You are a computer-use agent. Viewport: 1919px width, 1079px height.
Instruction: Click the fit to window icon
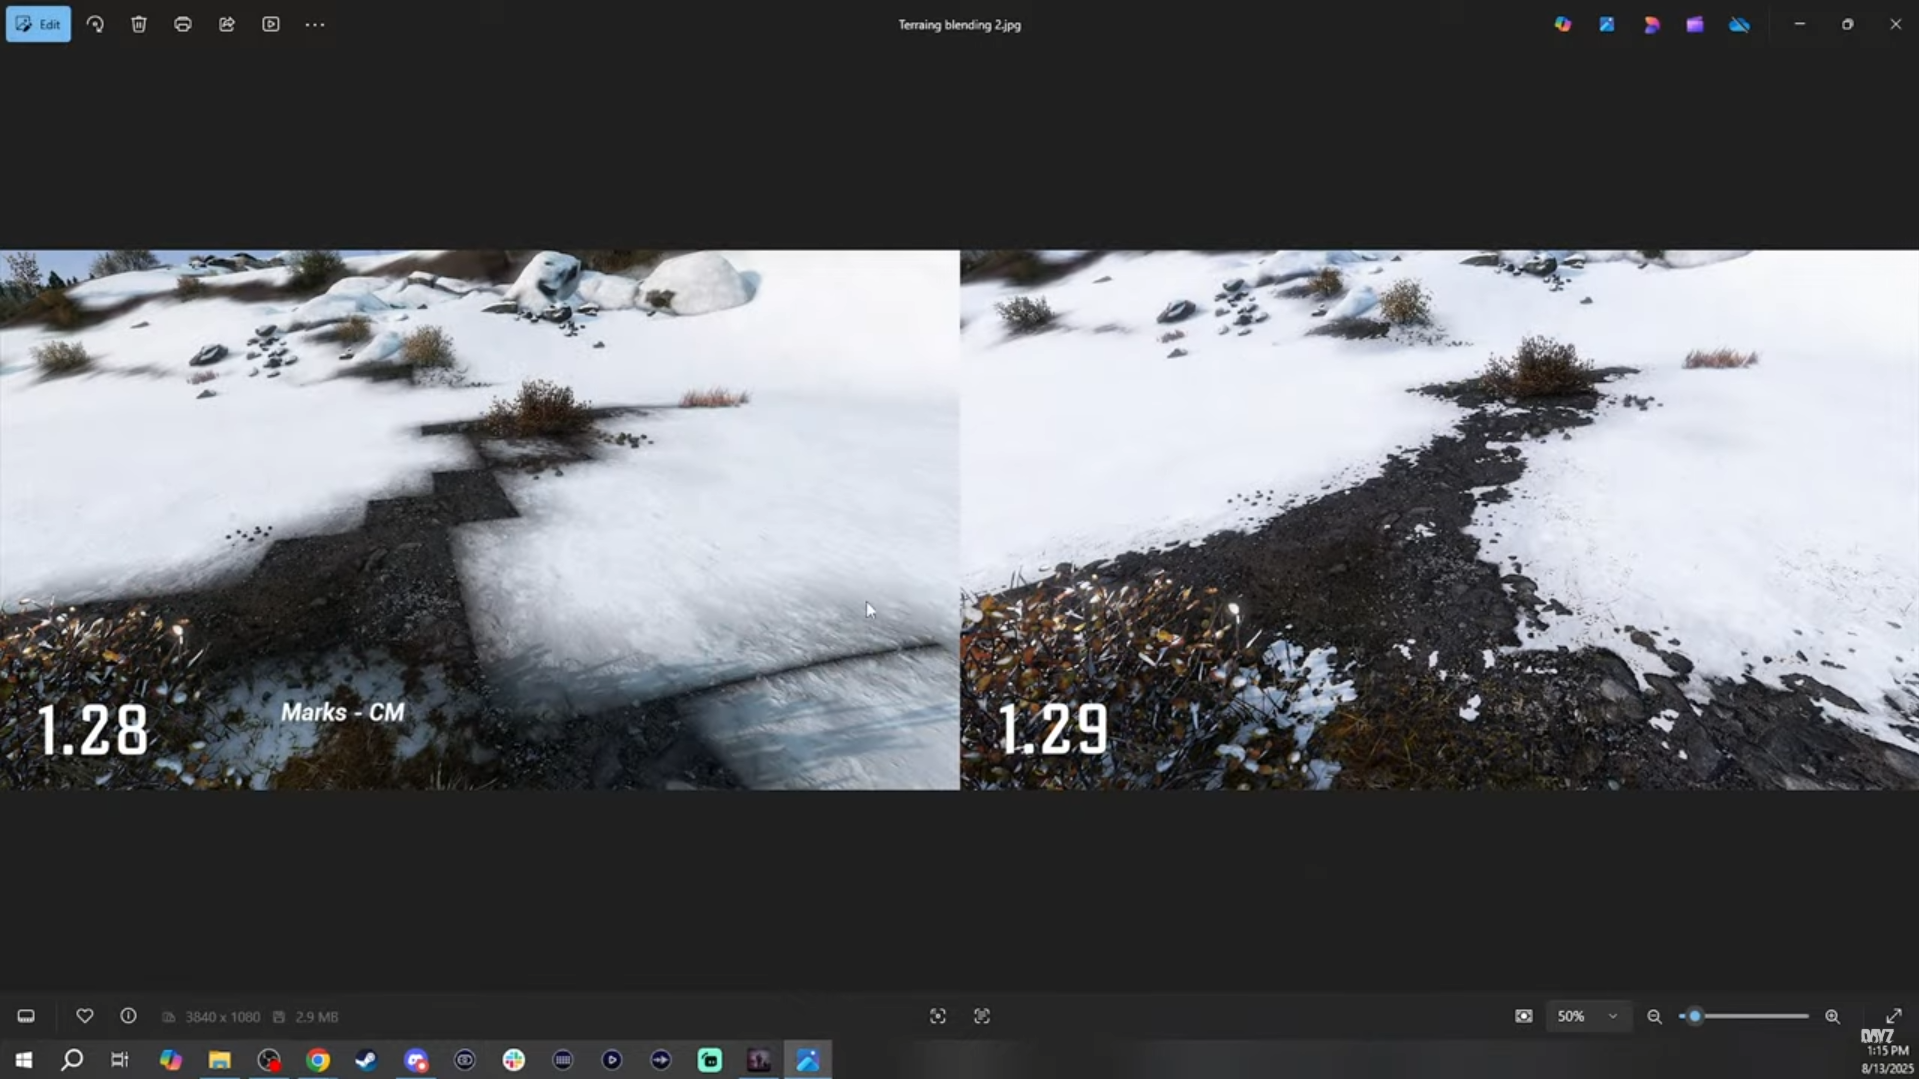click(x=1523, y=1016)
